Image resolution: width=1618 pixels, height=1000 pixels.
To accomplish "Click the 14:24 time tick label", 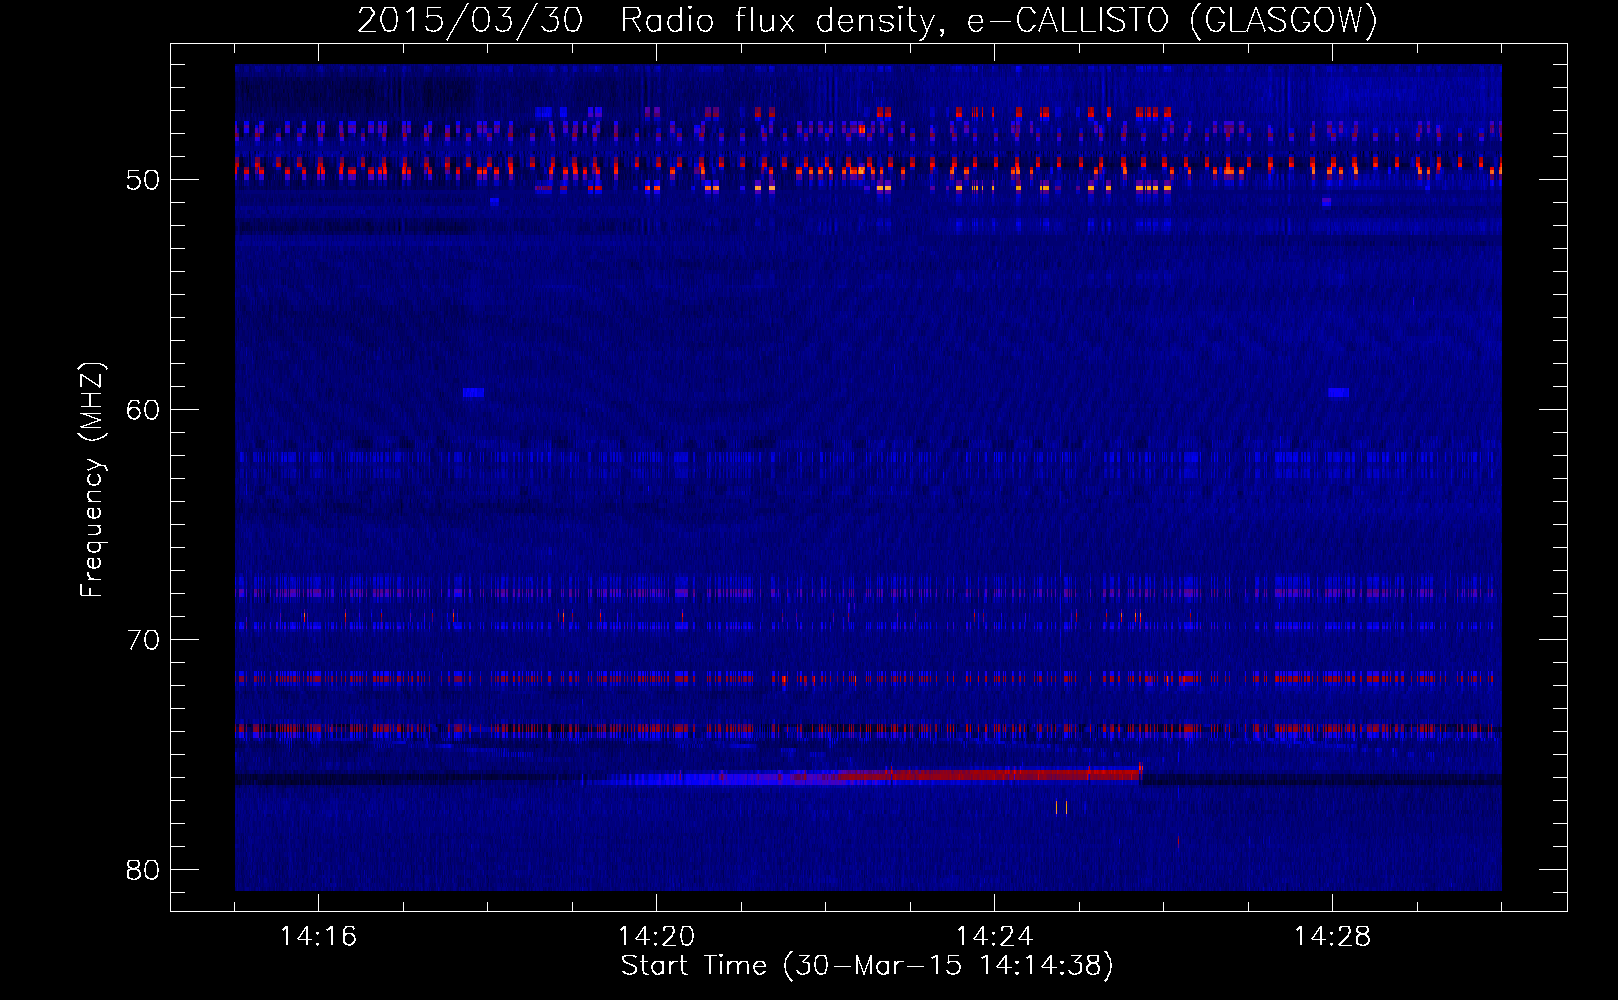I will pyautogui.click(x=994, y=937).
